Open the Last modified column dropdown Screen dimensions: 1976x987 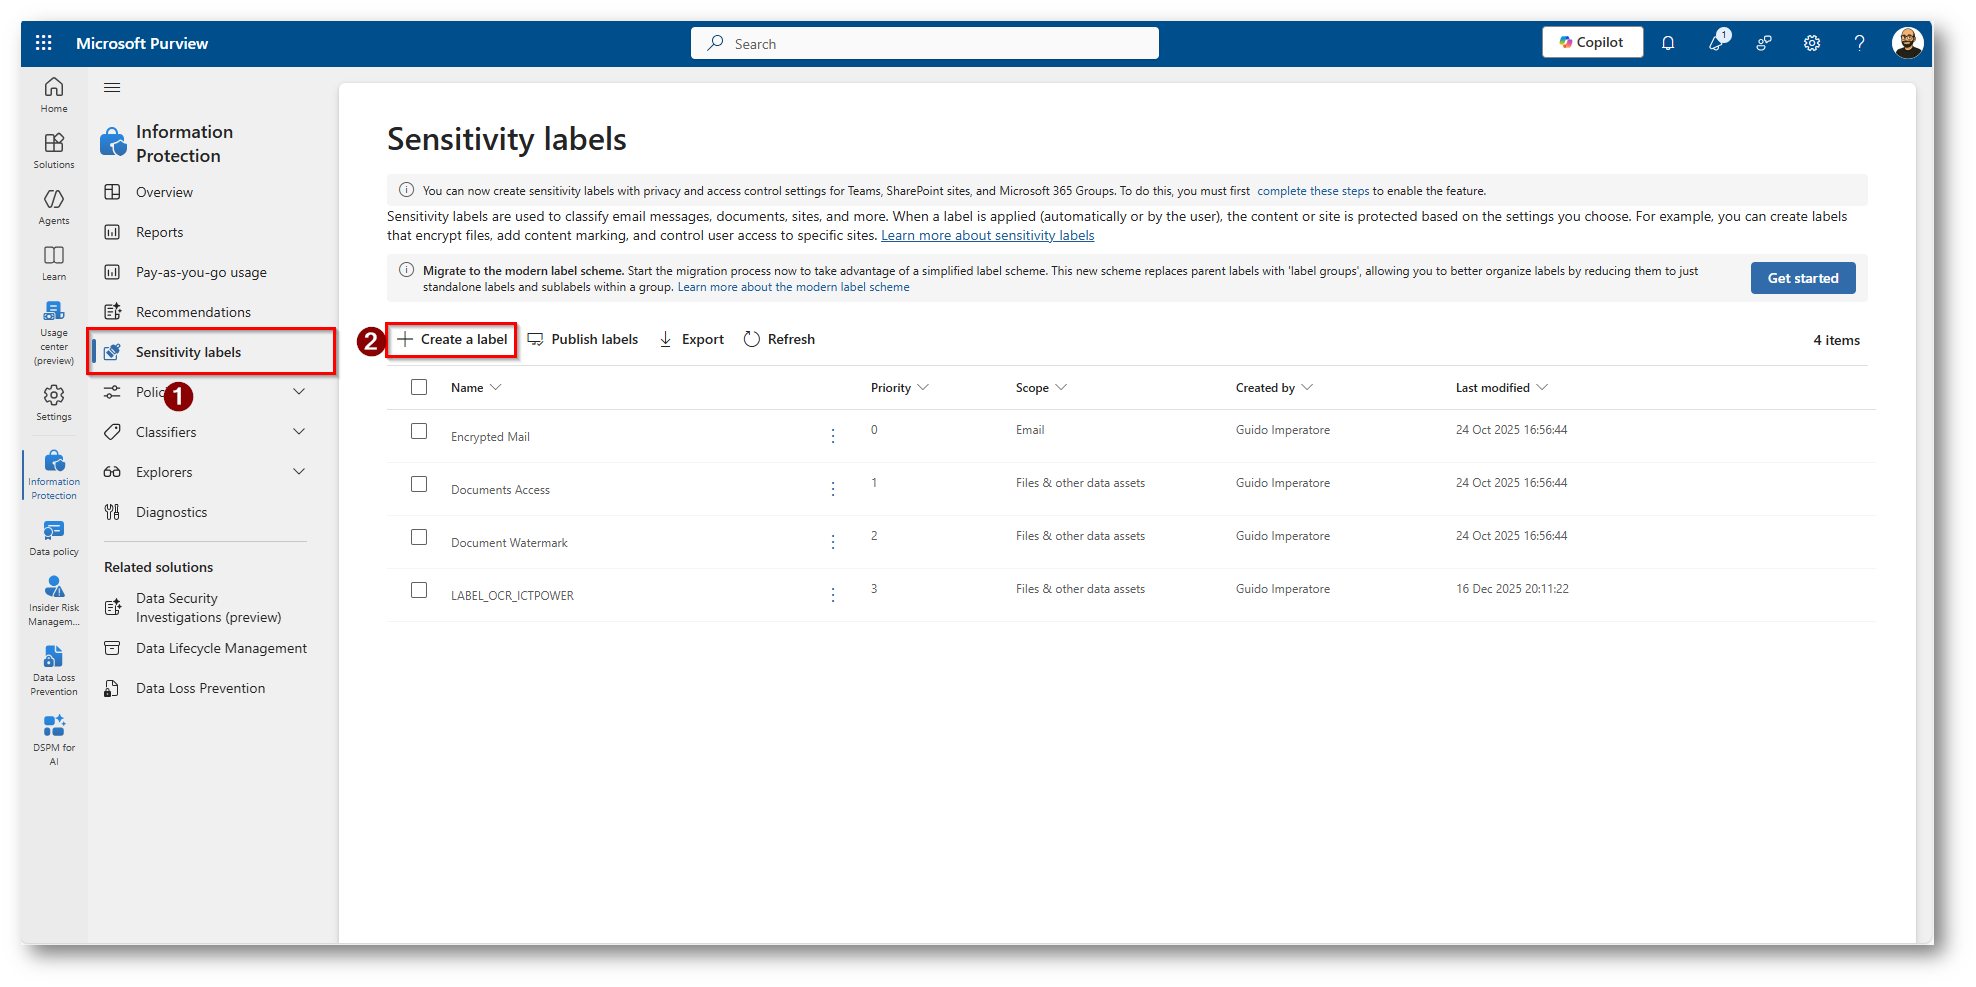coord(1542,387)
